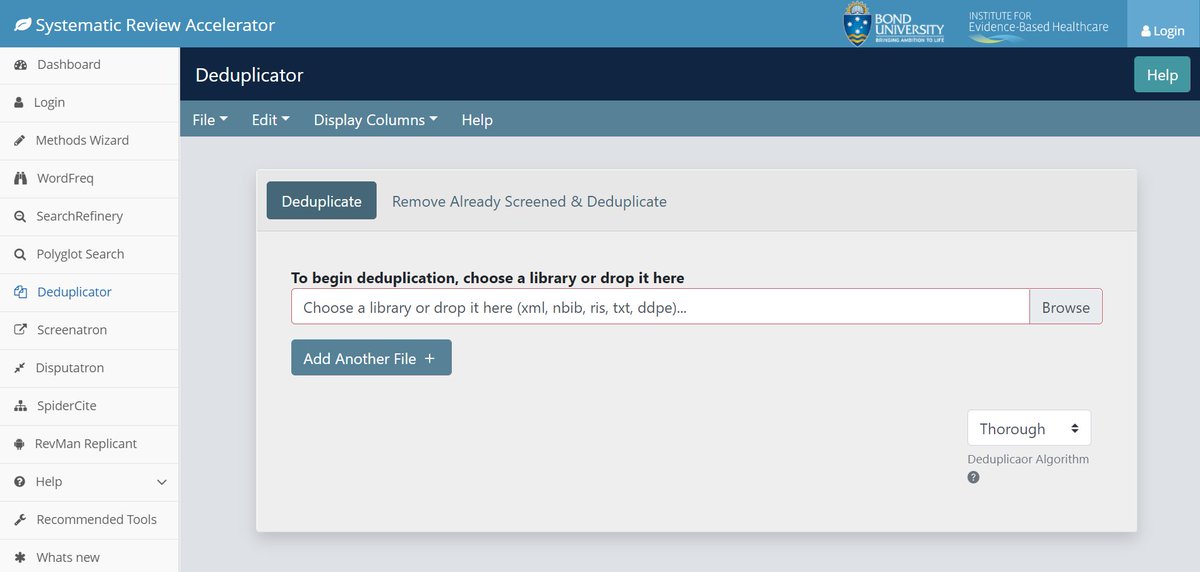The image size is (1200, 572).
Task: Click the SpiderCite sitemap icon
Action: 20,407
